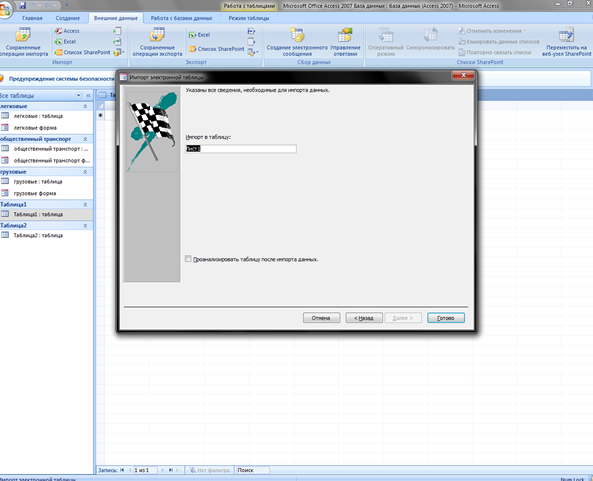This screenshot has height=481, width=593.
Task: Click text file import icon
Action: point(118,31)
